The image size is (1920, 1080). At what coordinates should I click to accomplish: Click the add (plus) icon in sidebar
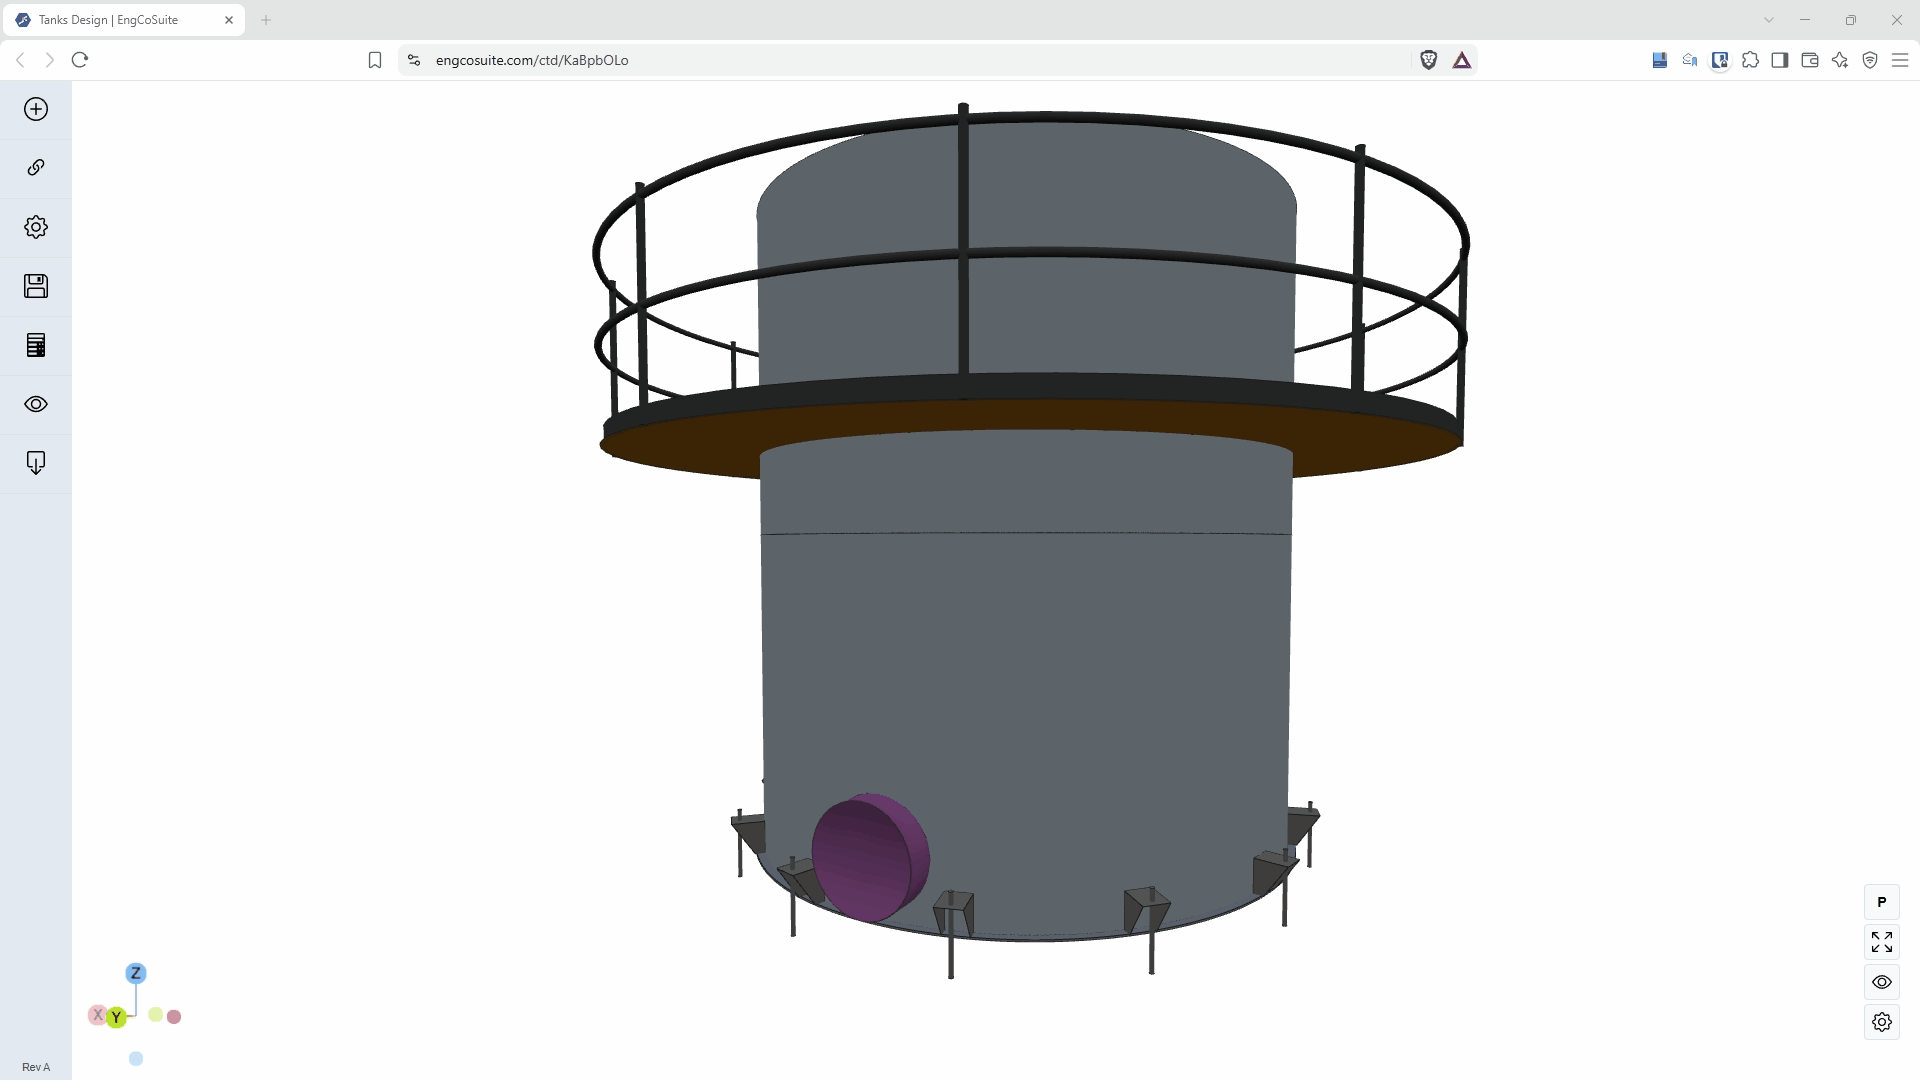point(36,109)
